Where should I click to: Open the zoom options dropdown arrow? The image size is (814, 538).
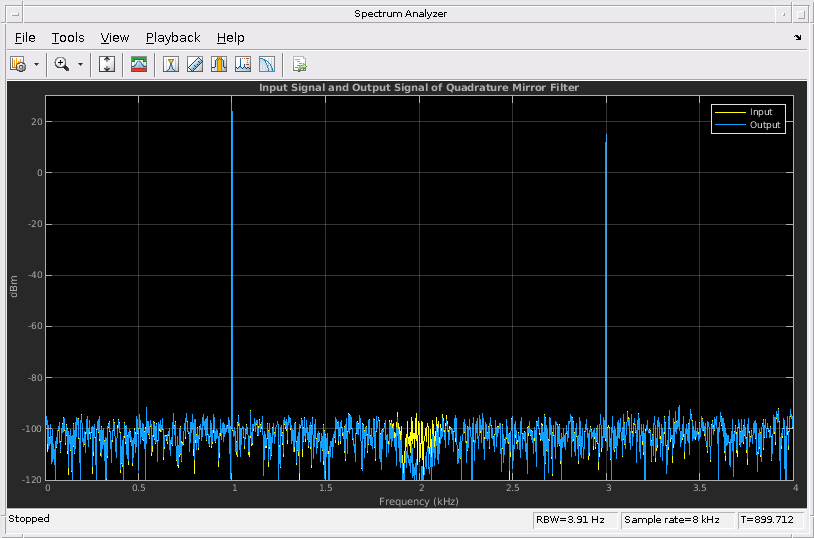pyautogui.click(x=80, y=64)
